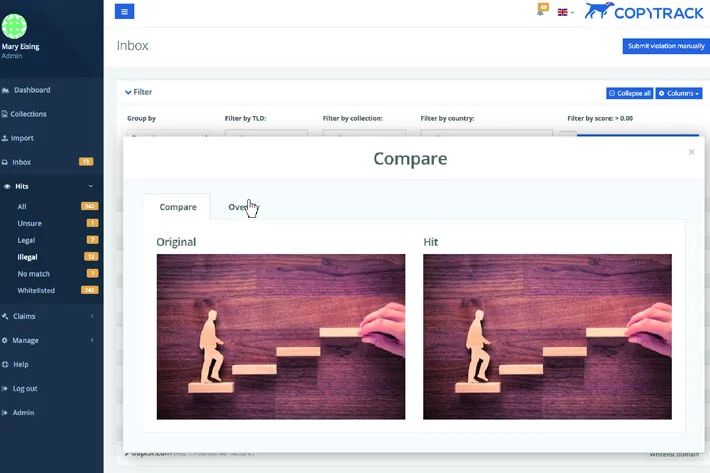Image resolution: width=710 pixels, height=473 pixels.
Task: Open the notifications bell icon
Action: pos(542,9)
